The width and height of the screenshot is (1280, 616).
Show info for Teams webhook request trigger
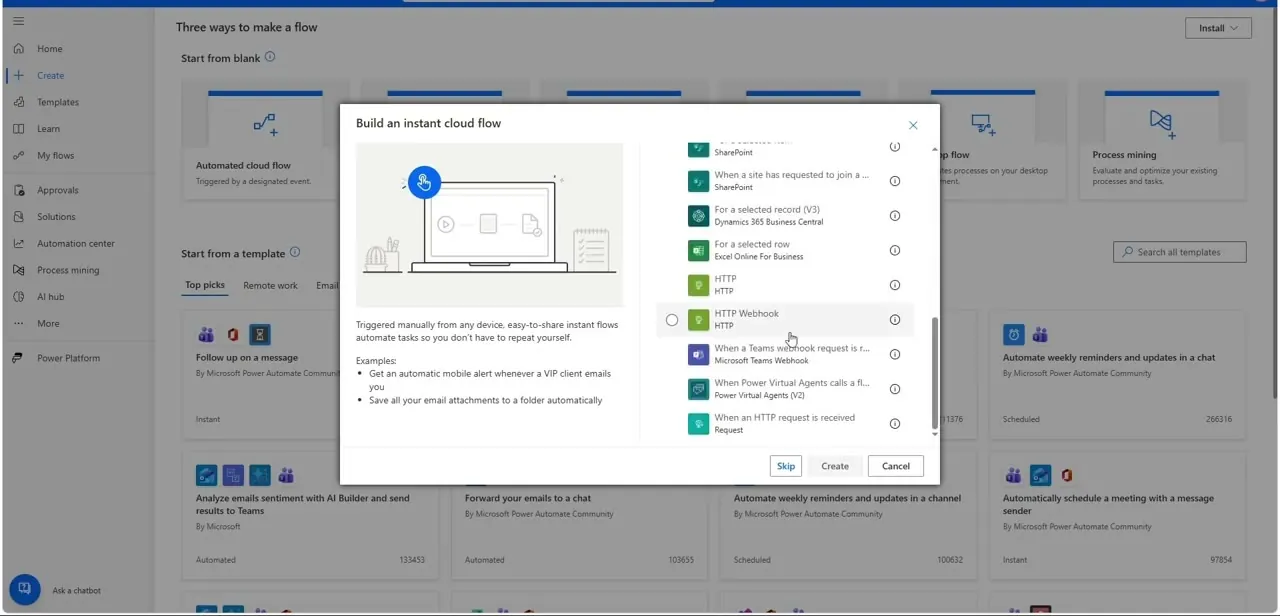(895, 354)
